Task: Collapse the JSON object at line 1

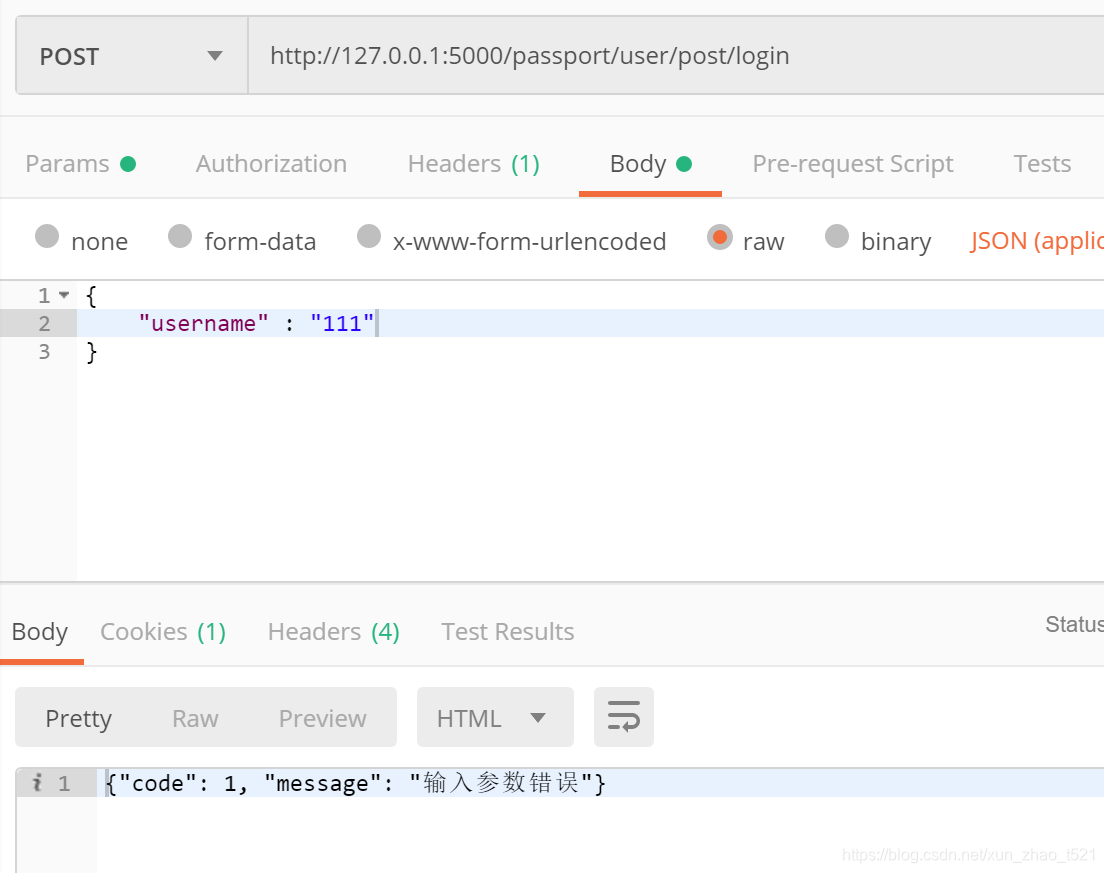Action: tap(64, 295)
